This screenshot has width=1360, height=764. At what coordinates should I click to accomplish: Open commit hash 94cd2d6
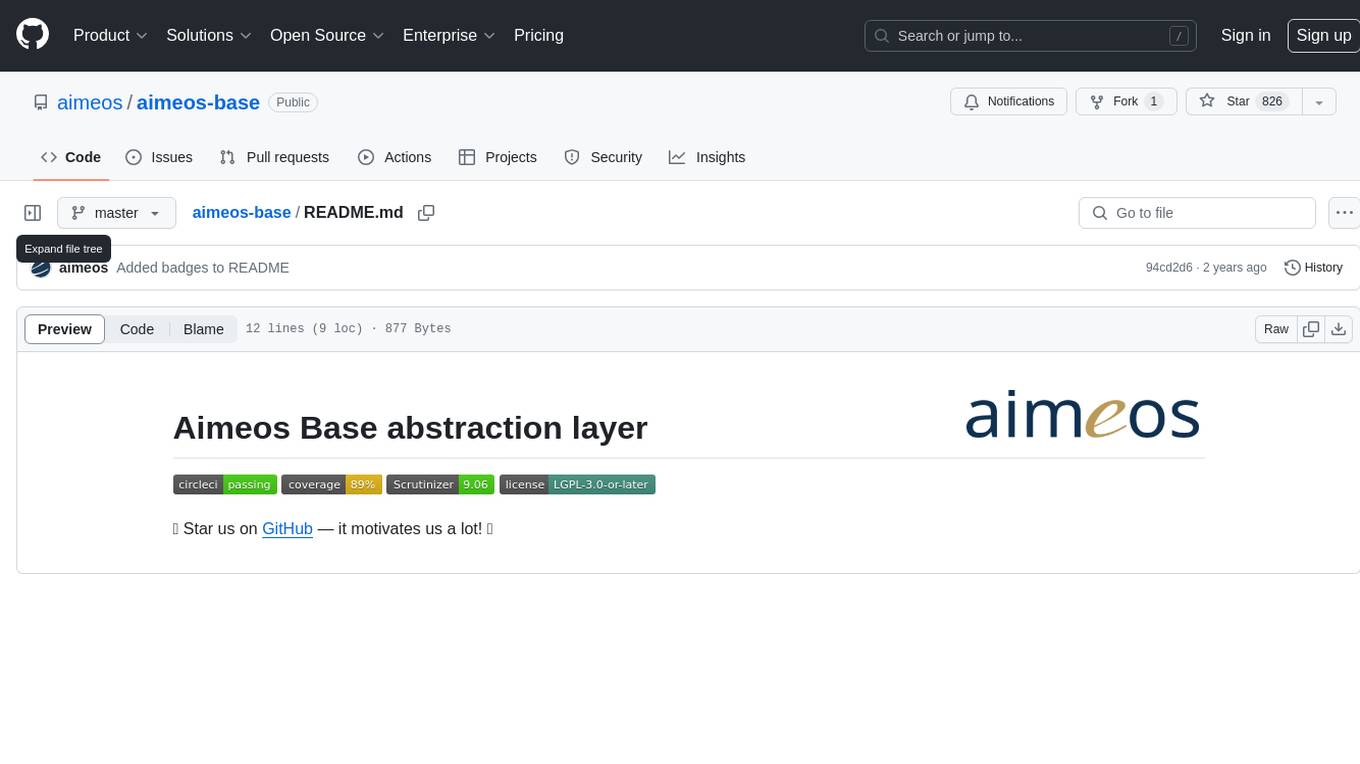click(x=1169, y=268)
